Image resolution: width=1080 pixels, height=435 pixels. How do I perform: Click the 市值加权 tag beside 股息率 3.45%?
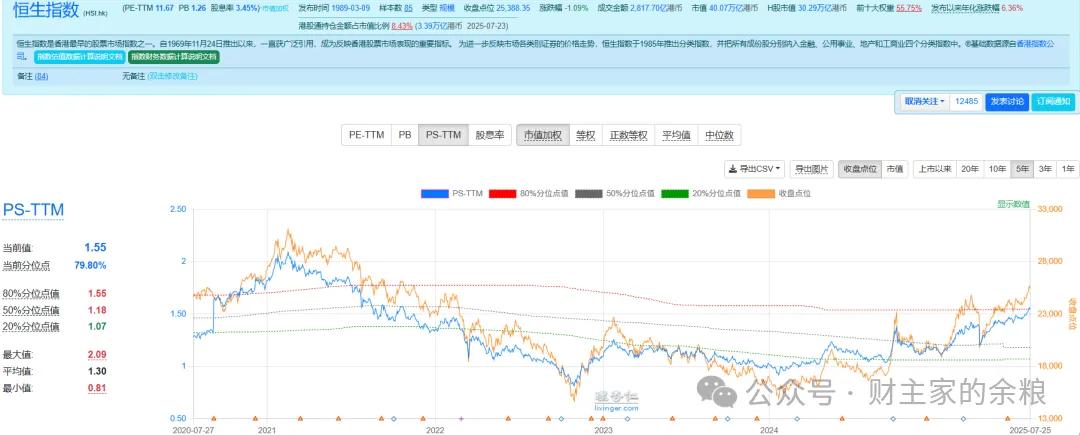275,9
